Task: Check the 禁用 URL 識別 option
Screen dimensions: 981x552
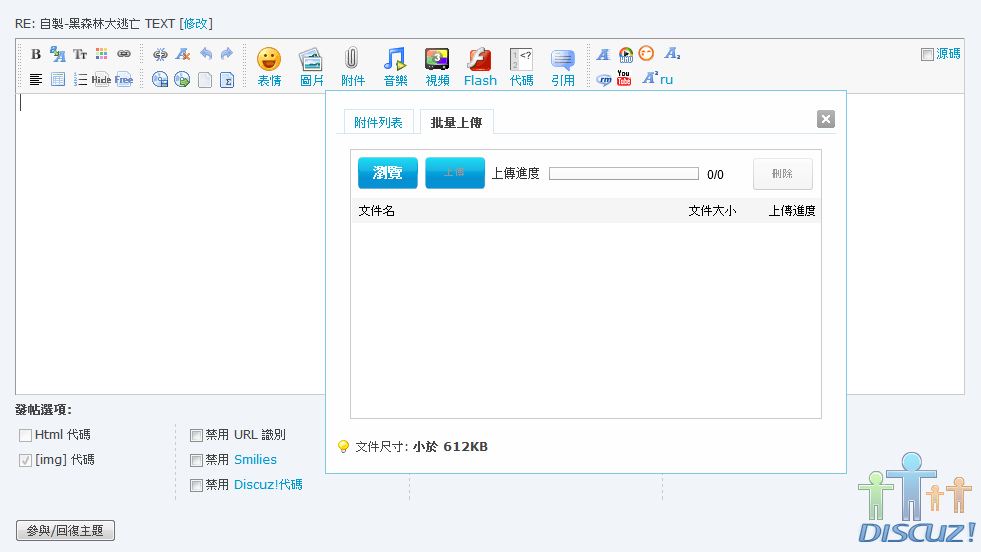Action: click(x=196, y=435)
